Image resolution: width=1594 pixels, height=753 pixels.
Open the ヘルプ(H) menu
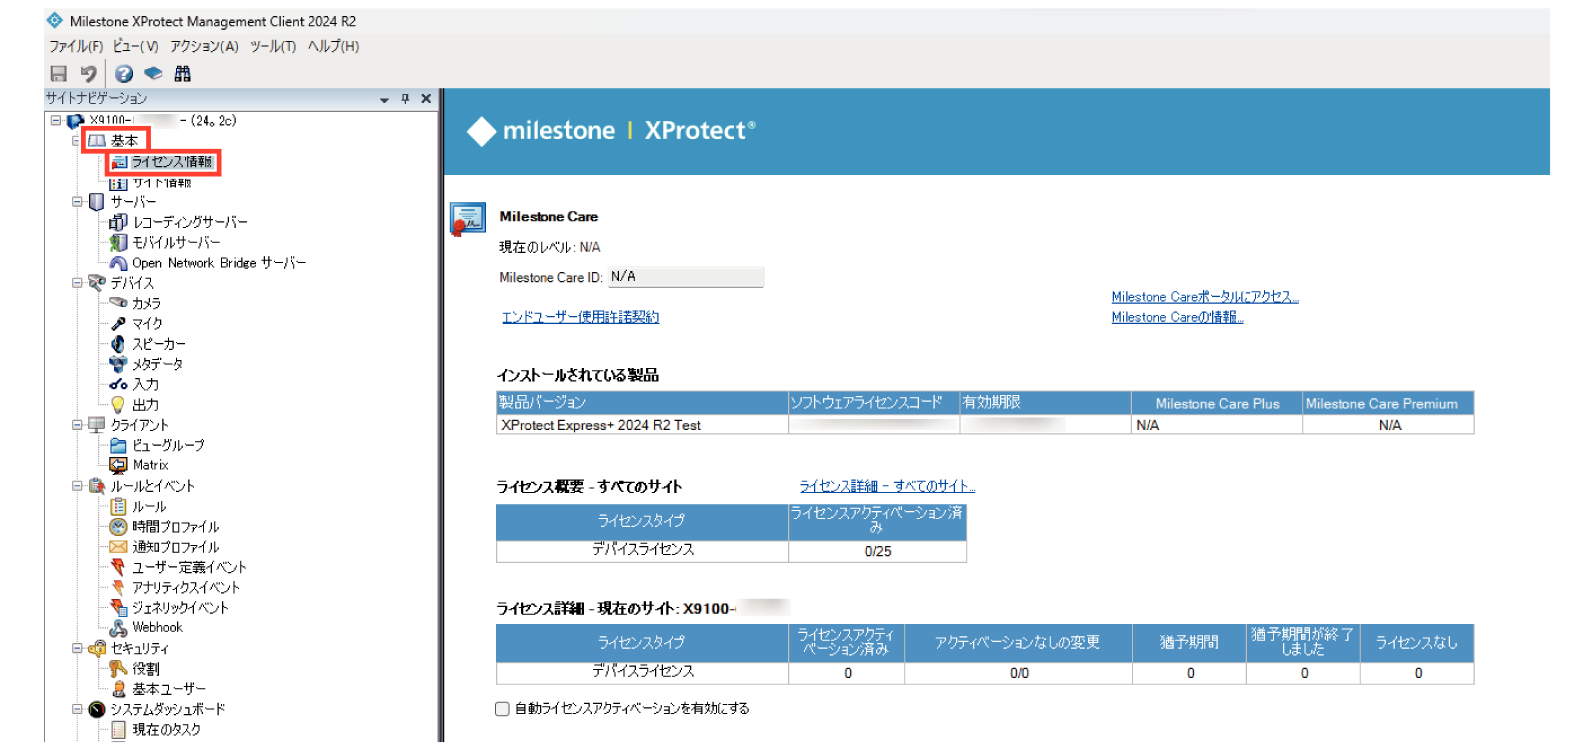coord(333,46)
